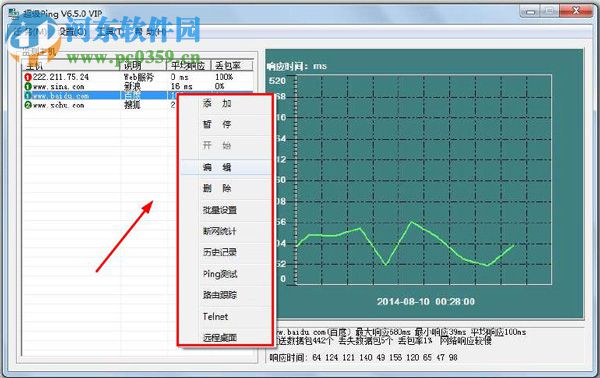Image resolution: width=600 pixels, height=378 pixels.
Task: Select the host row 222.211.75.24
Action: click(138, 77)
